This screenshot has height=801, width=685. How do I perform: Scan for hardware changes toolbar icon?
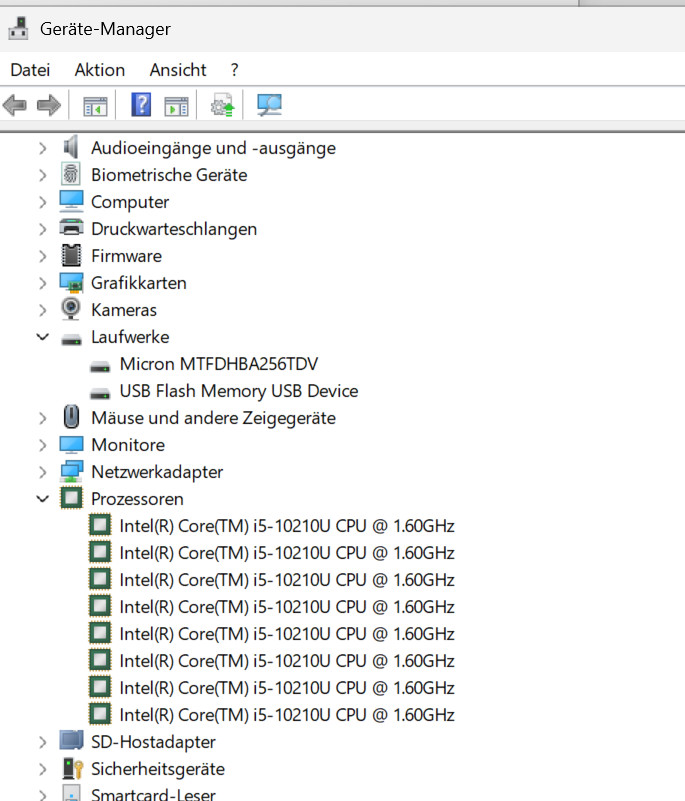point(269,105)
